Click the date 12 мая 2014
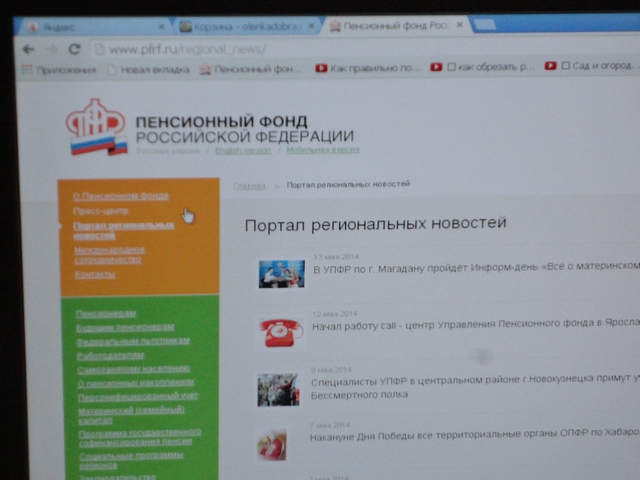This screenshot has width=640, height=480. click(334, 314)
